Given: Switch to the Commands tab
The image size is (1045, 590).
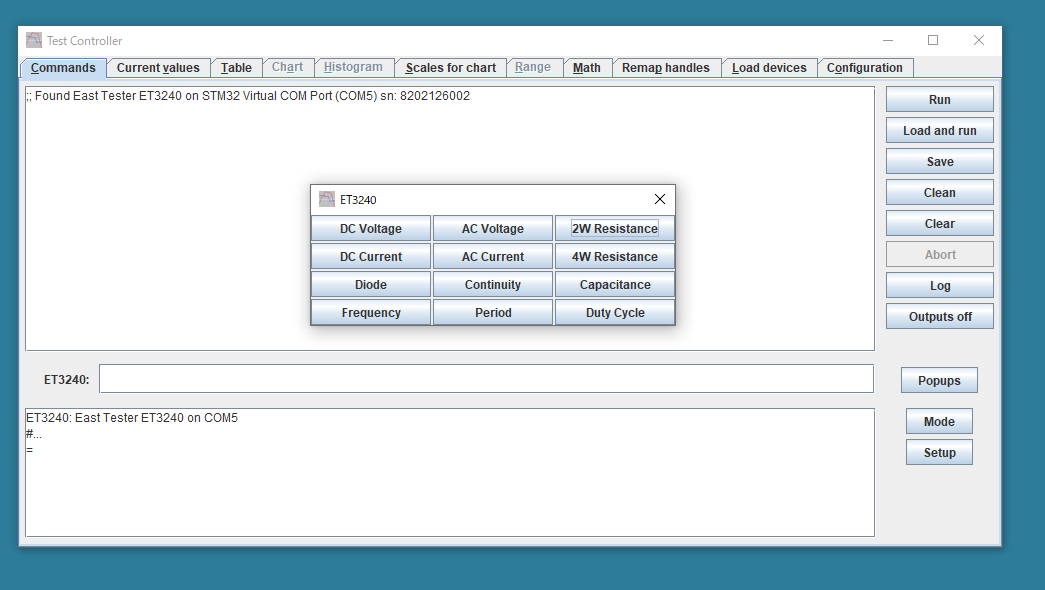Looking at the screenshot, I should tap(63, 68).
